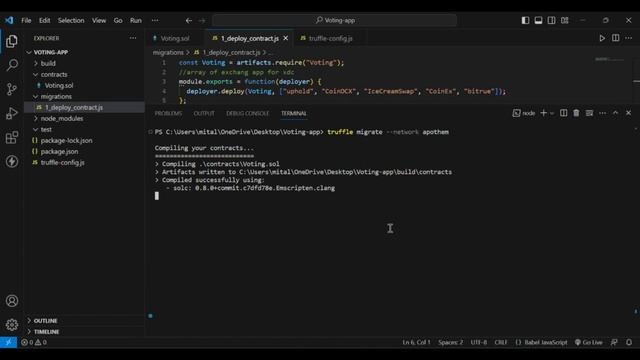Click Ln 6, Col 1 cursor position
Screen dimensions: 640x360
[416, 342]
